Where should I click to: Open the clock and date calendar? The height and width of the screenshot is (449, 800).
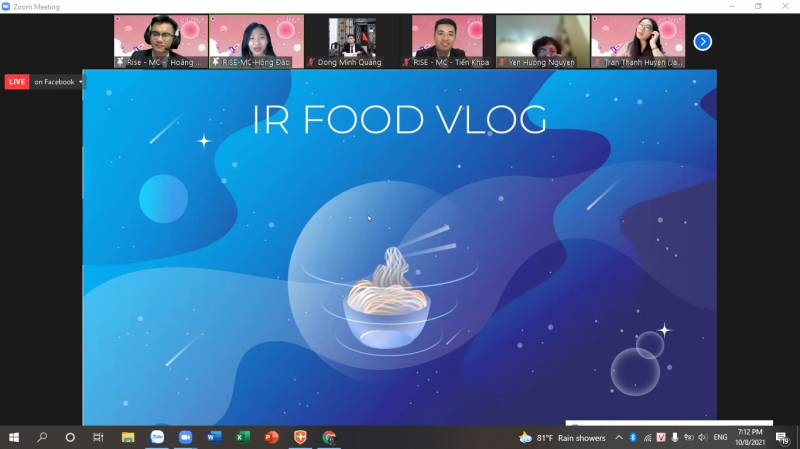(750, 437)
